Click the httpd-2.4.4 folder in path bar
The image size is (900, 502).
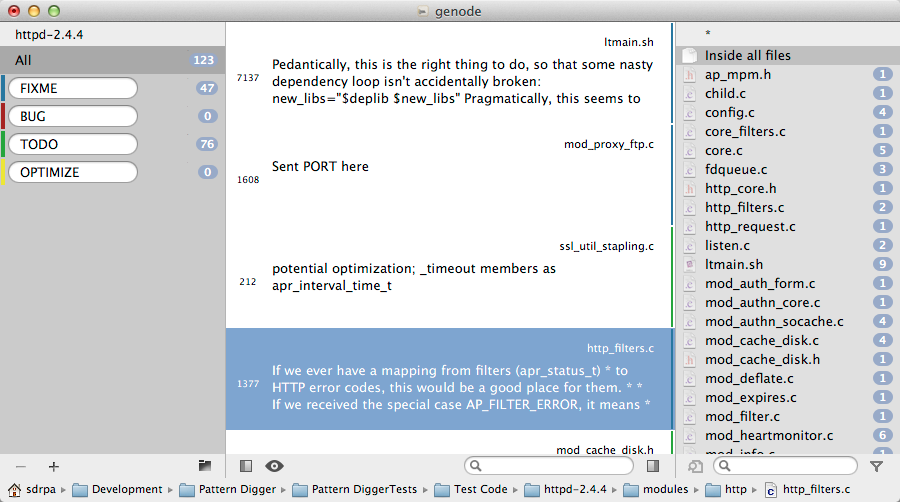point(565,489)
